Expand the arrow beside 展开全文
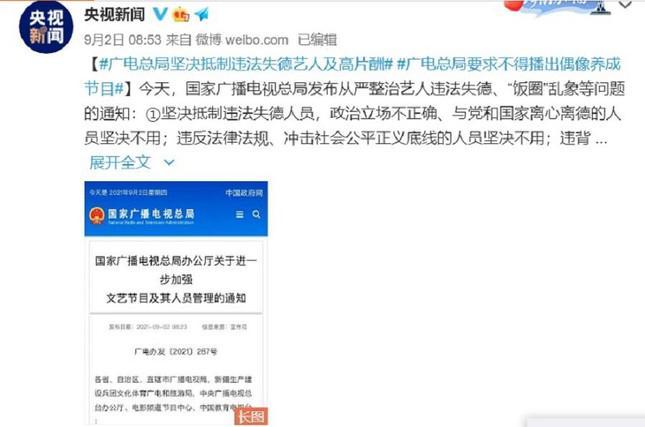Viewport: 645px width, 427px height. click(x=169, y=163)
